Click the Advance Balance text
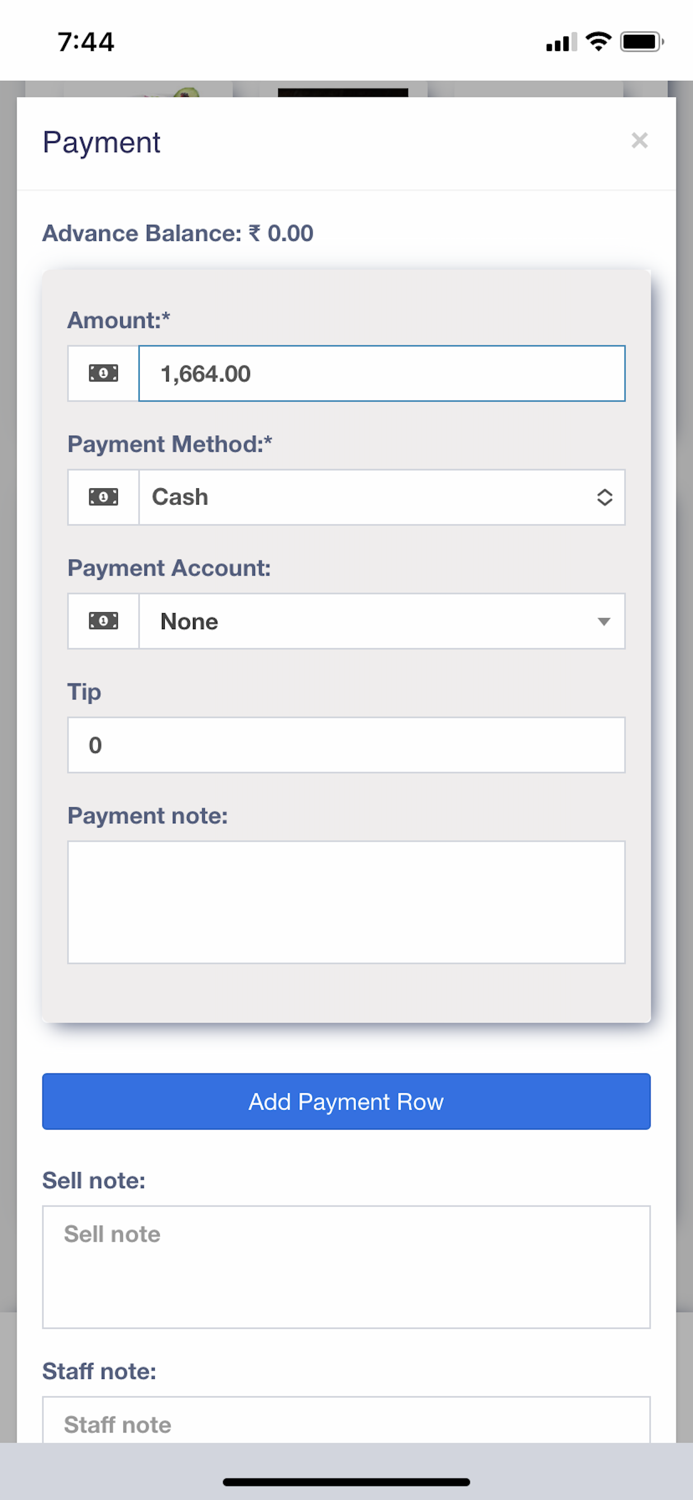 coord(177,233)
